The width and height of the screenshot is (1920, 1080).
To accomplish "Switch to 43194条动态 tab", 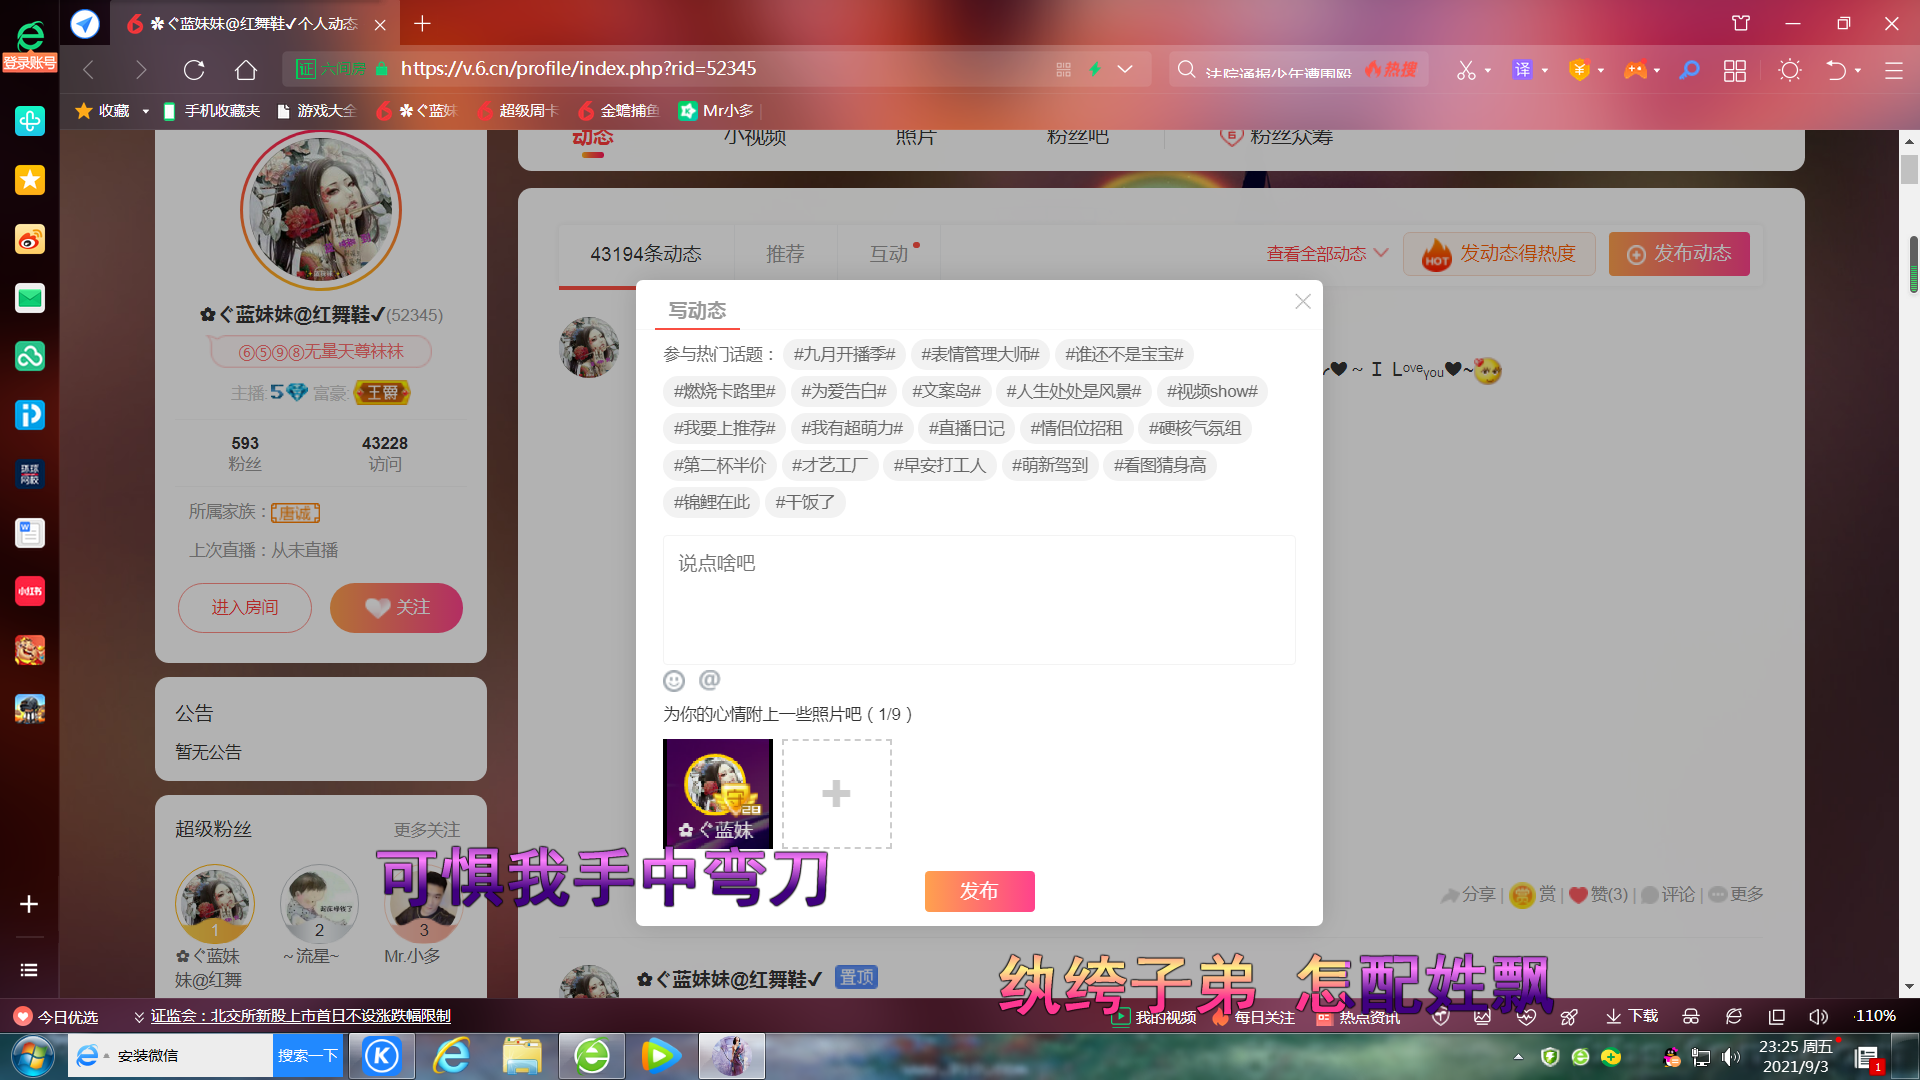I will [x=646, y=254].
